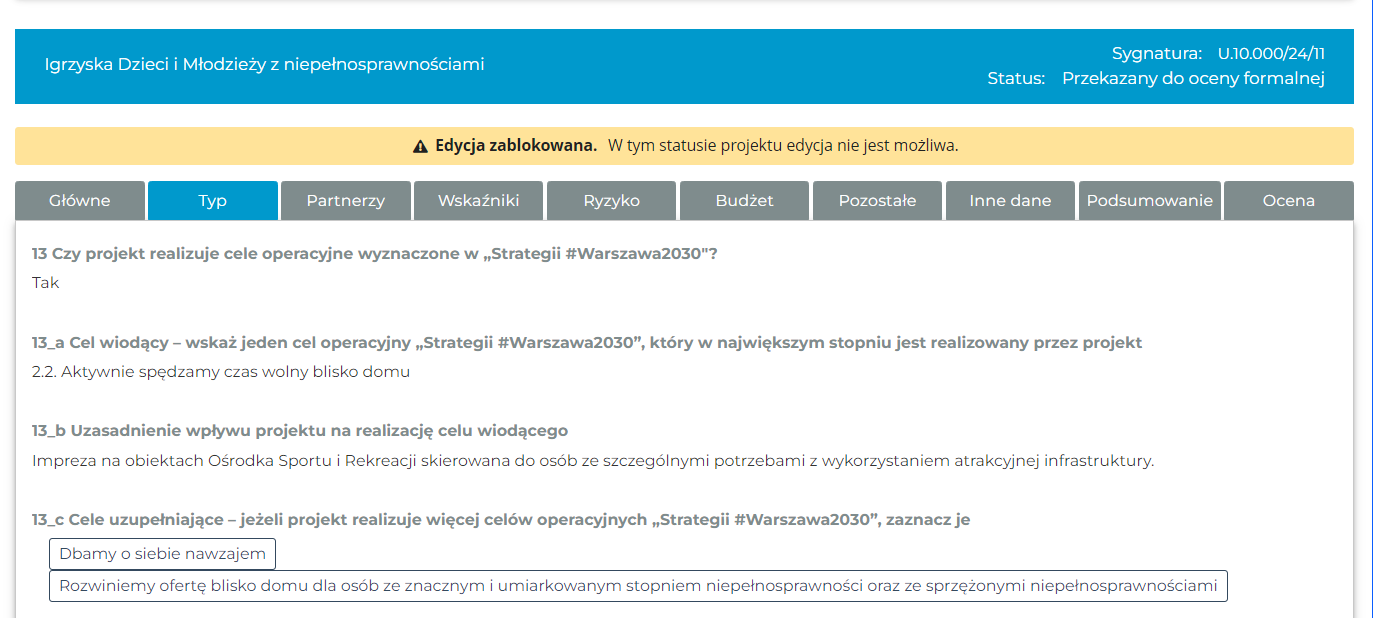Click the 'Dbamy o siebie nawzajem' tag
This screenshot has width=1387, height=618.
tap(162, 554)
